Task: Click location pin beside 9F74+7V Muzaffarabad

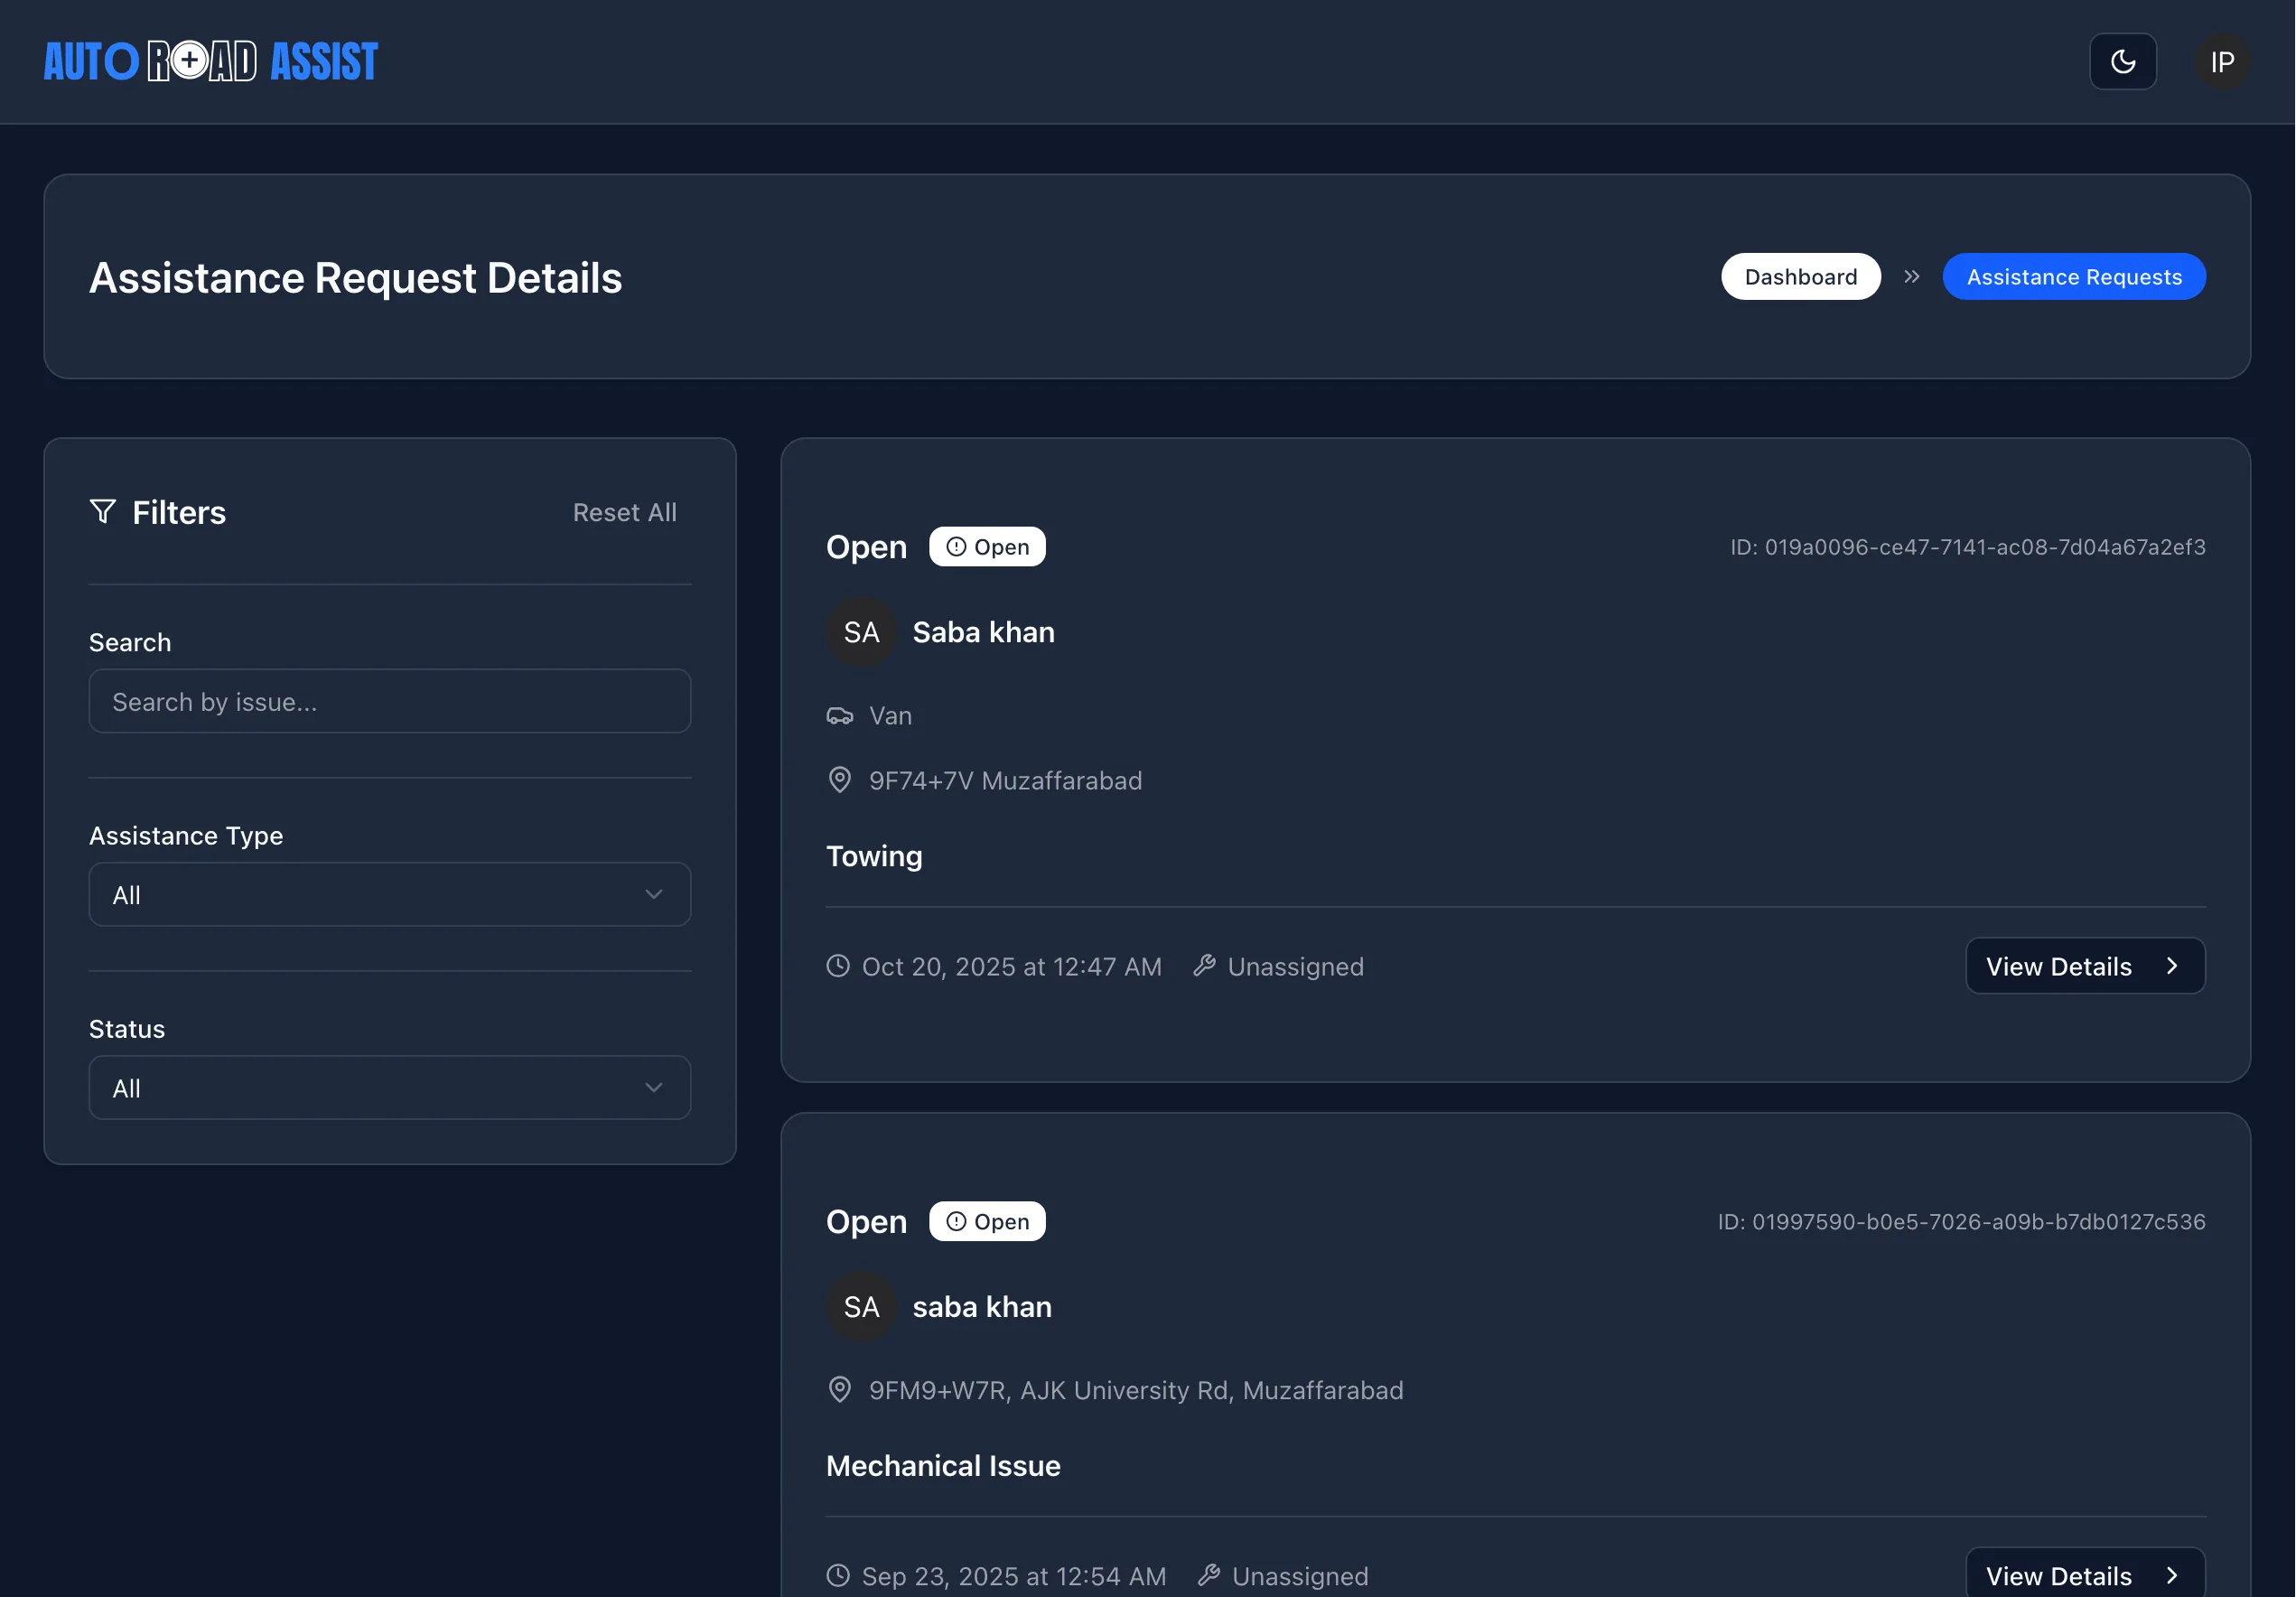Action: coord(839,780)
